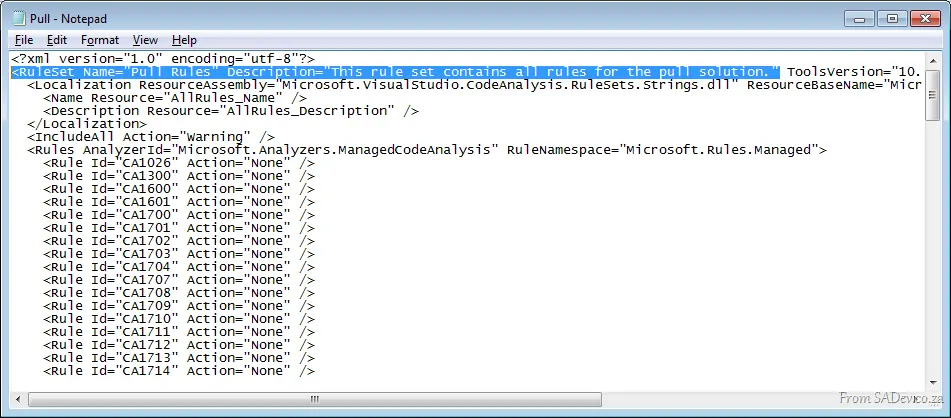
Task: Close the Pull - Notepad window
Action: [924, 19]
